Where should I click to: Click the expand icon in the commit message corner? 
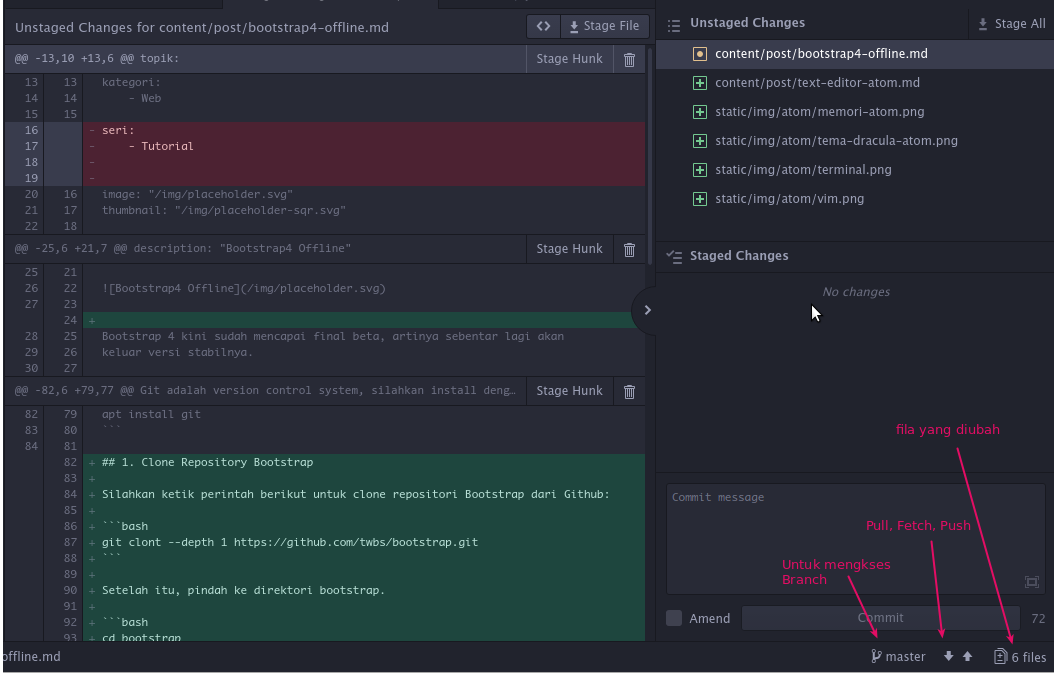(x=1031, y=582)
